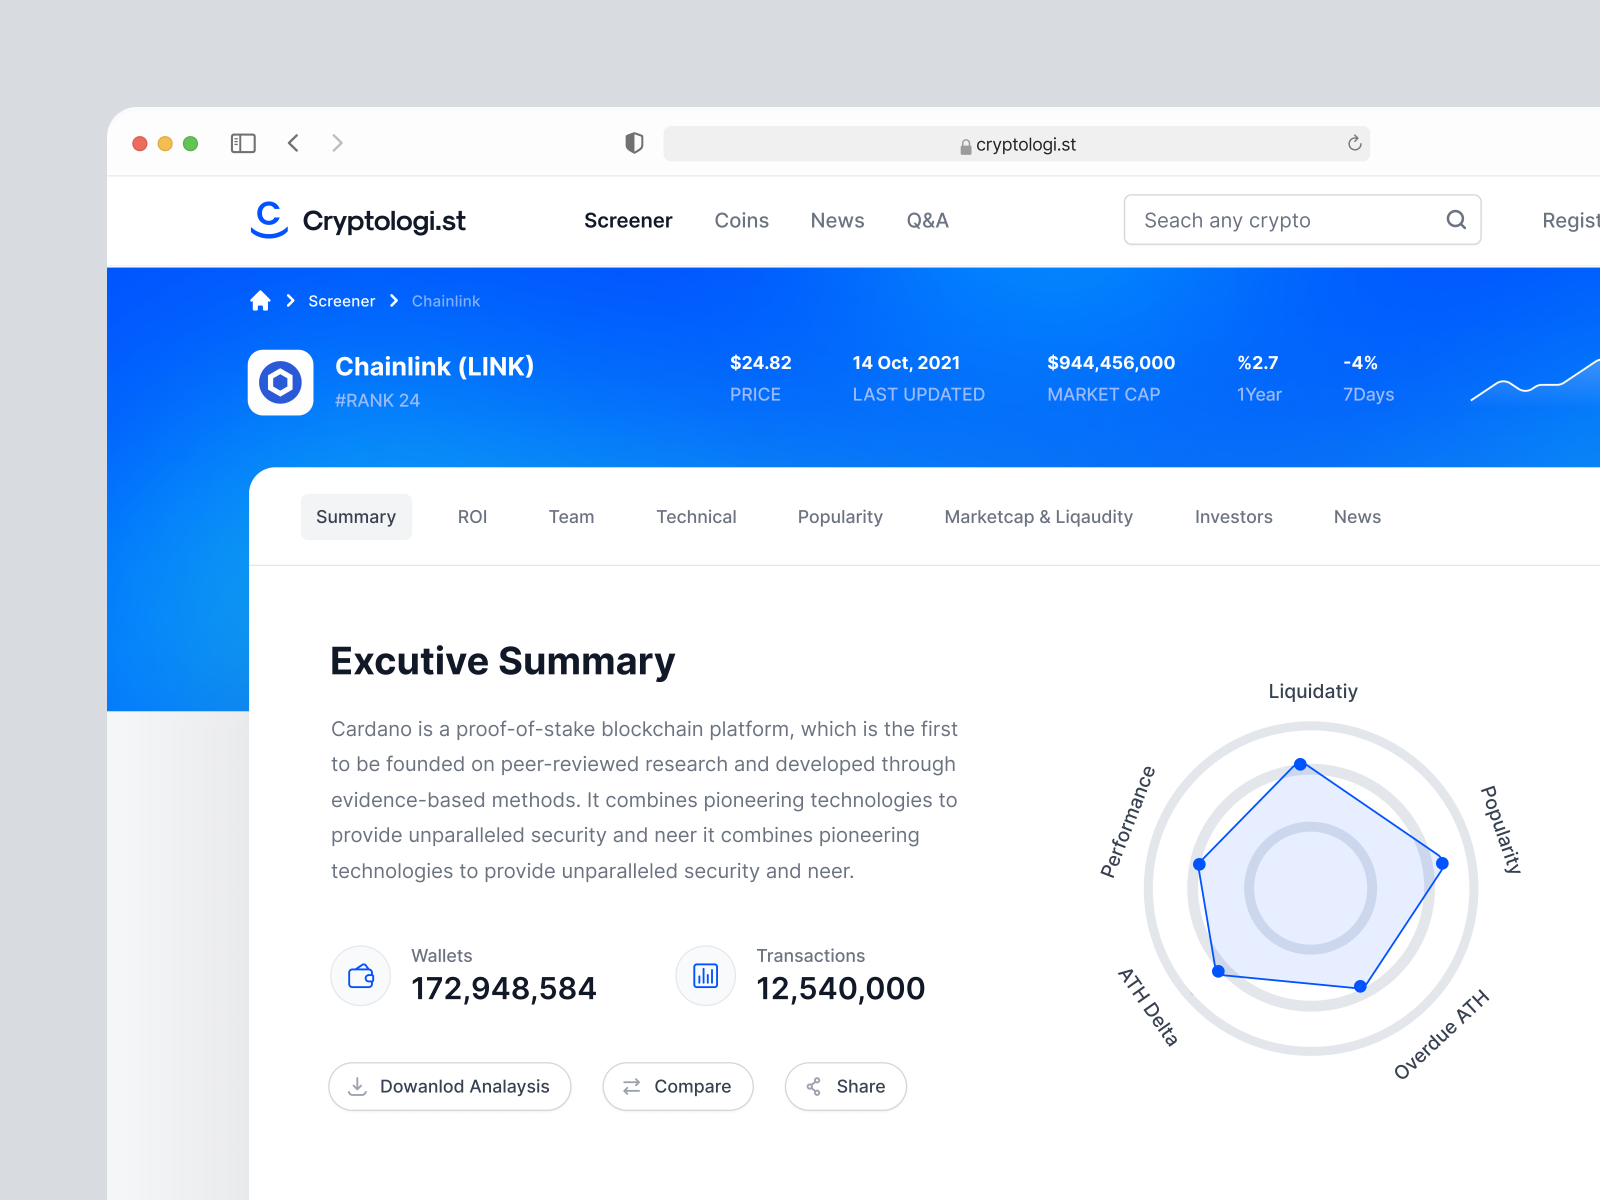The width and height of the screenshot is (1600, 1200).
Task: Click the privacy shield icon in the toolbar
Action: tap(633, 142)
